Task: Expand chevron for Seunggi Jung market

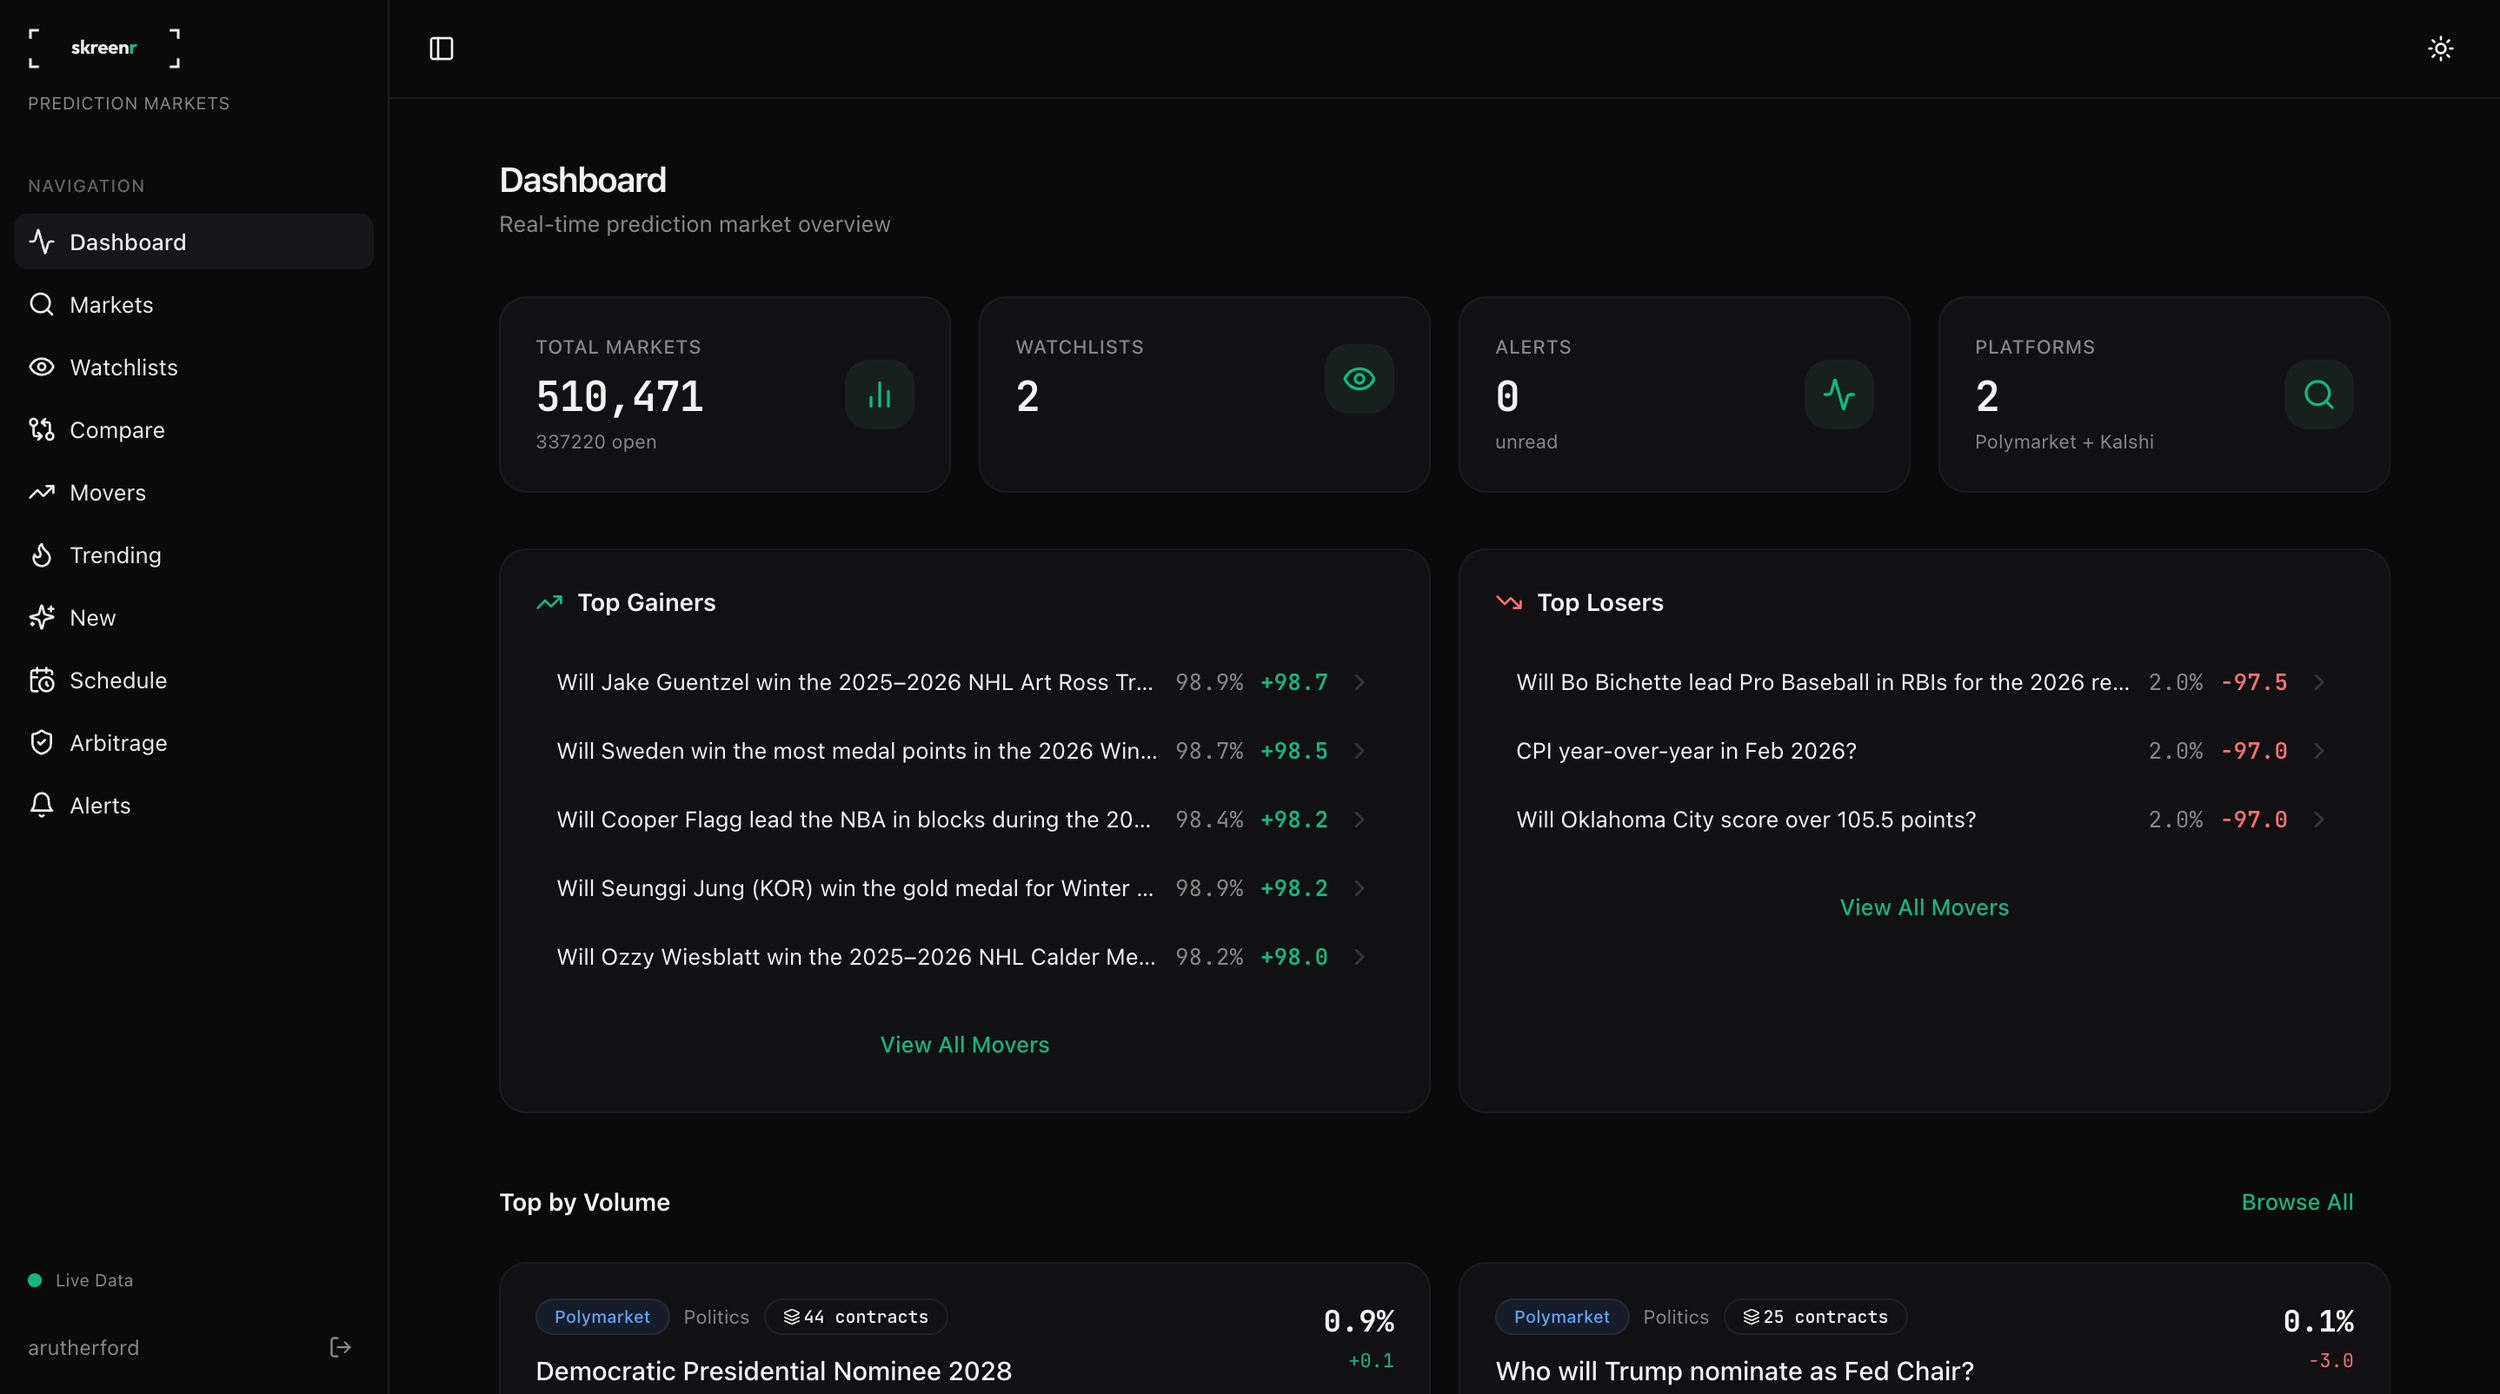Action: pos(1359,888)
